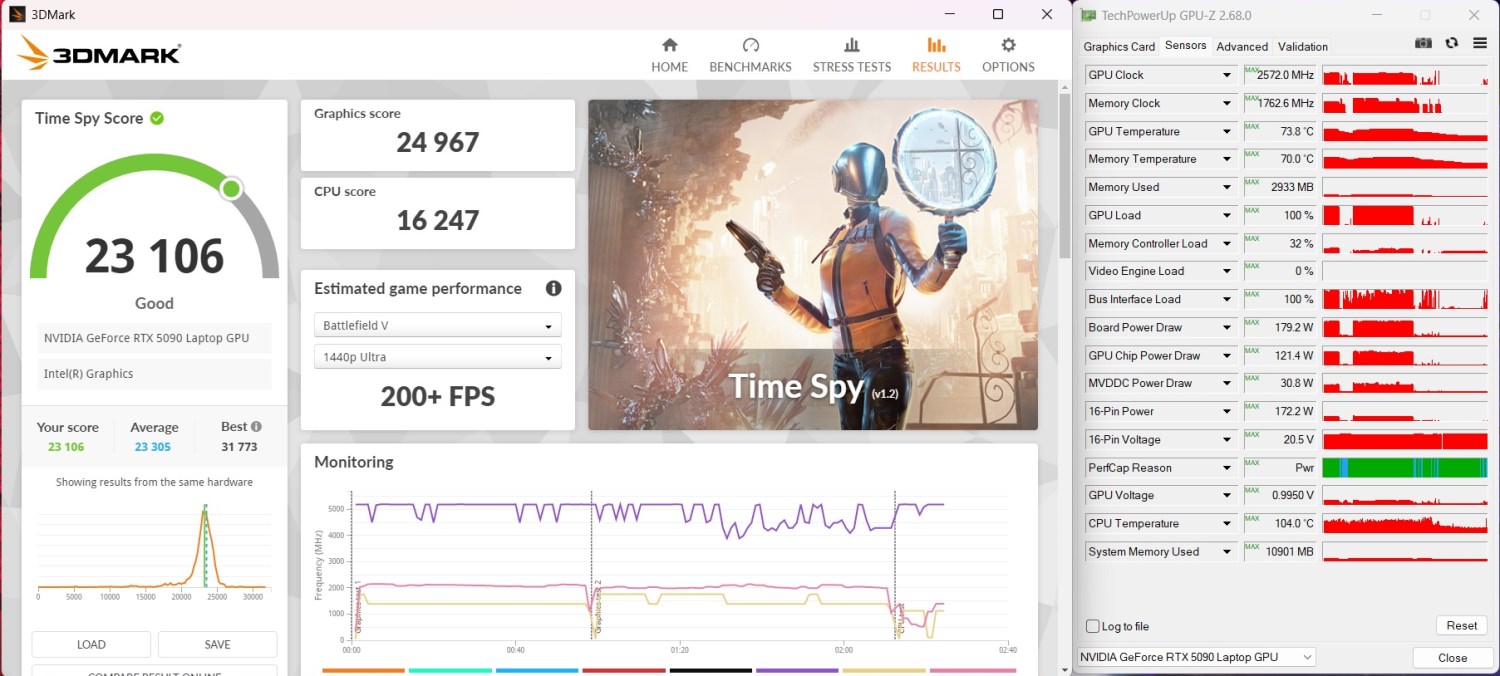The image size is (1500, 676).
Task: Open the PerfCap Reason sensor dropdown
Action: tap(1227, 467)
